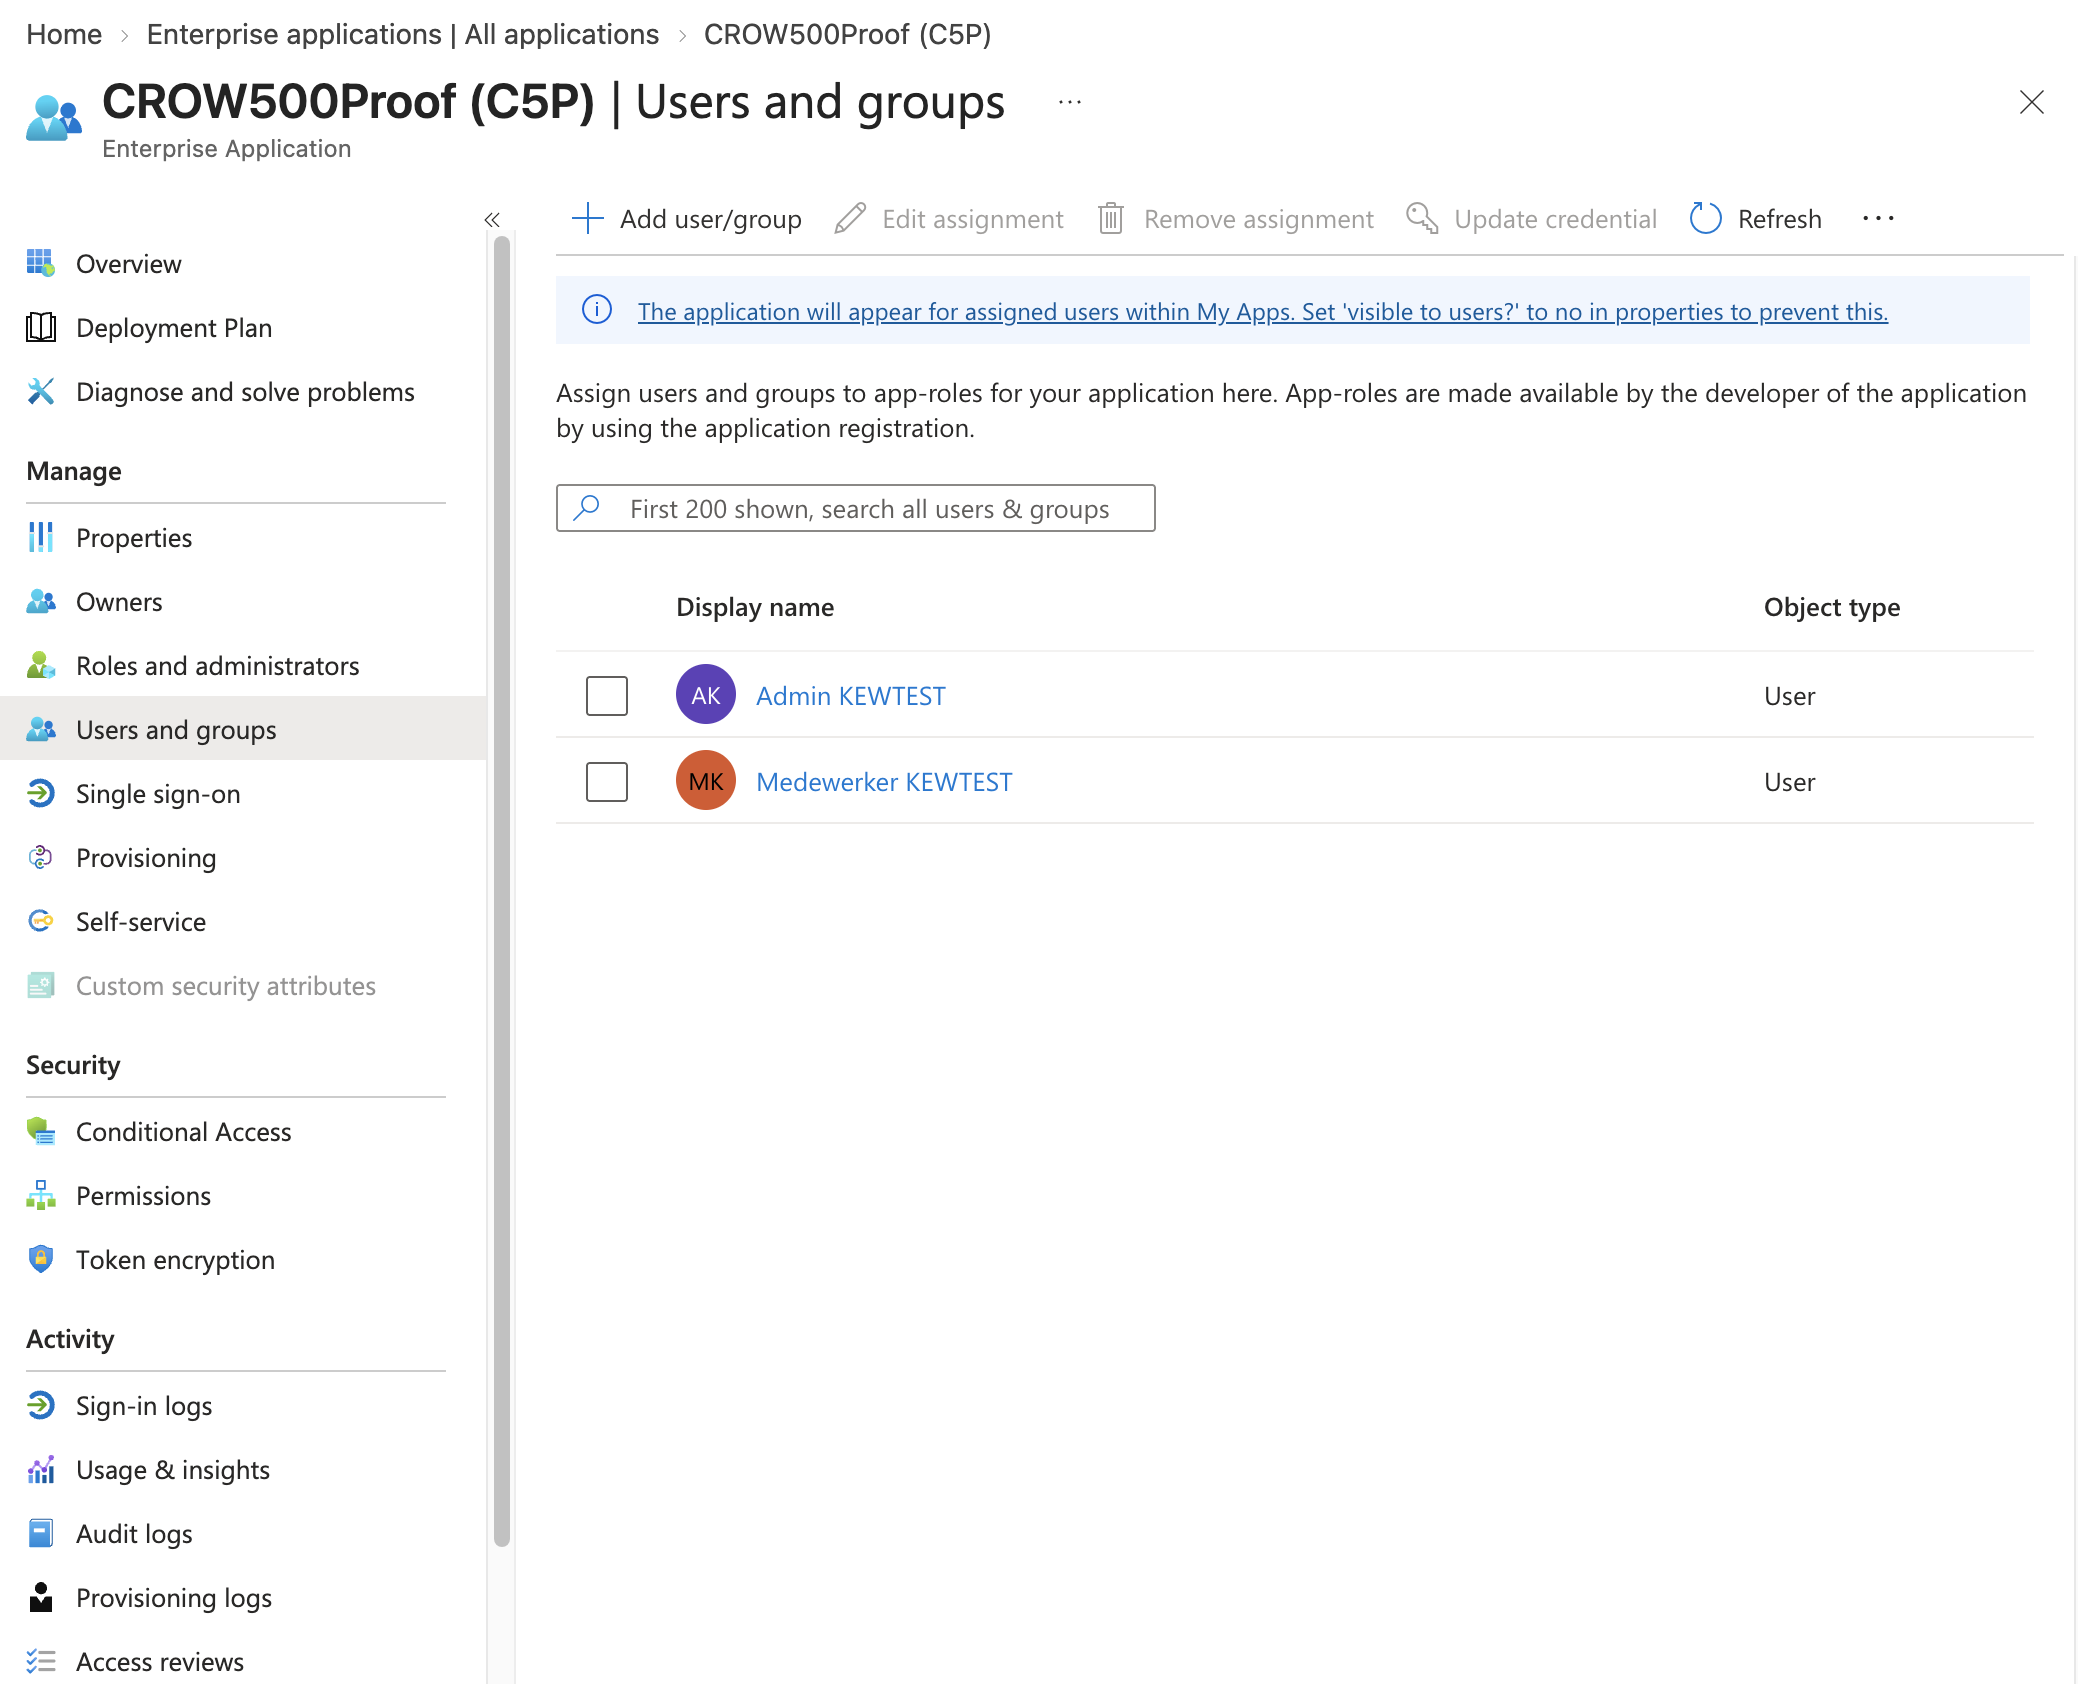Screen dimensions: 2078x1684
Task: Click Add user/group button
Action: tap(686, 219)
